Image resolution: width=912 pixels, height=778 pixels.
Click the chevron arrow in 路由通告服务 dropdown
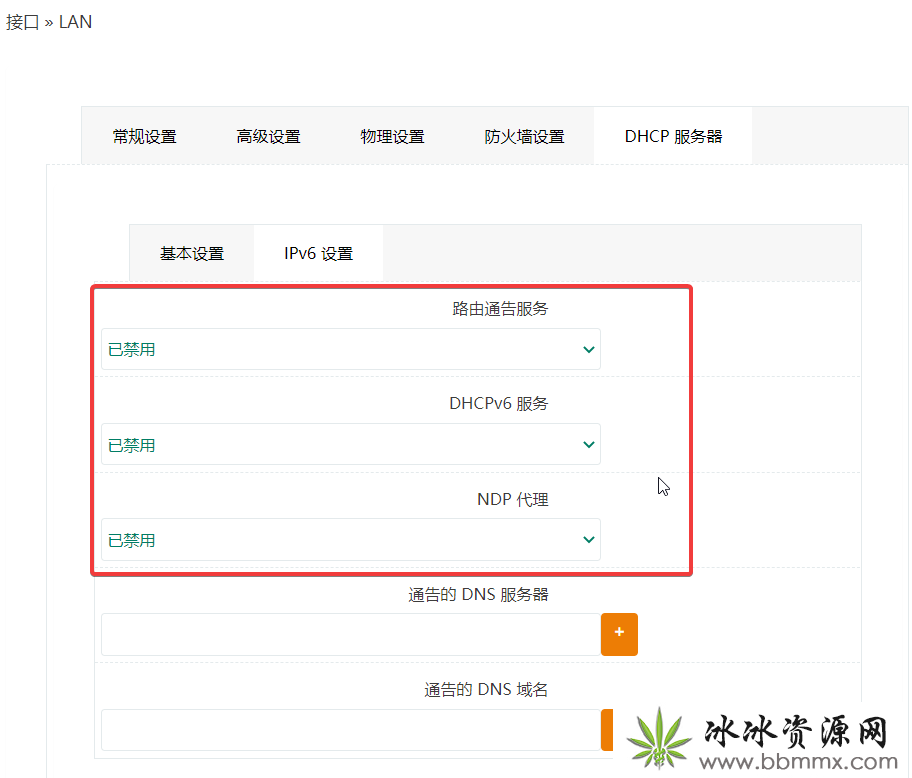point(589,349)
